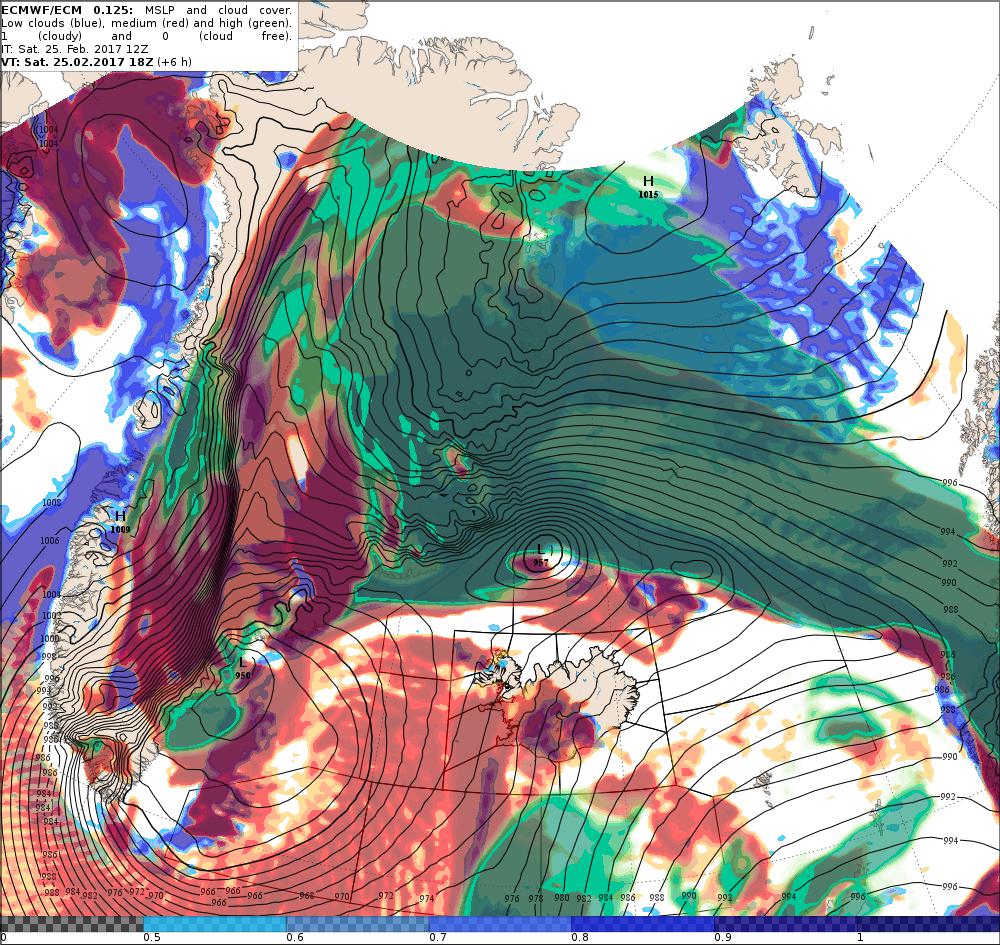Click the '950' low pressure value

[x=242, y=675]
